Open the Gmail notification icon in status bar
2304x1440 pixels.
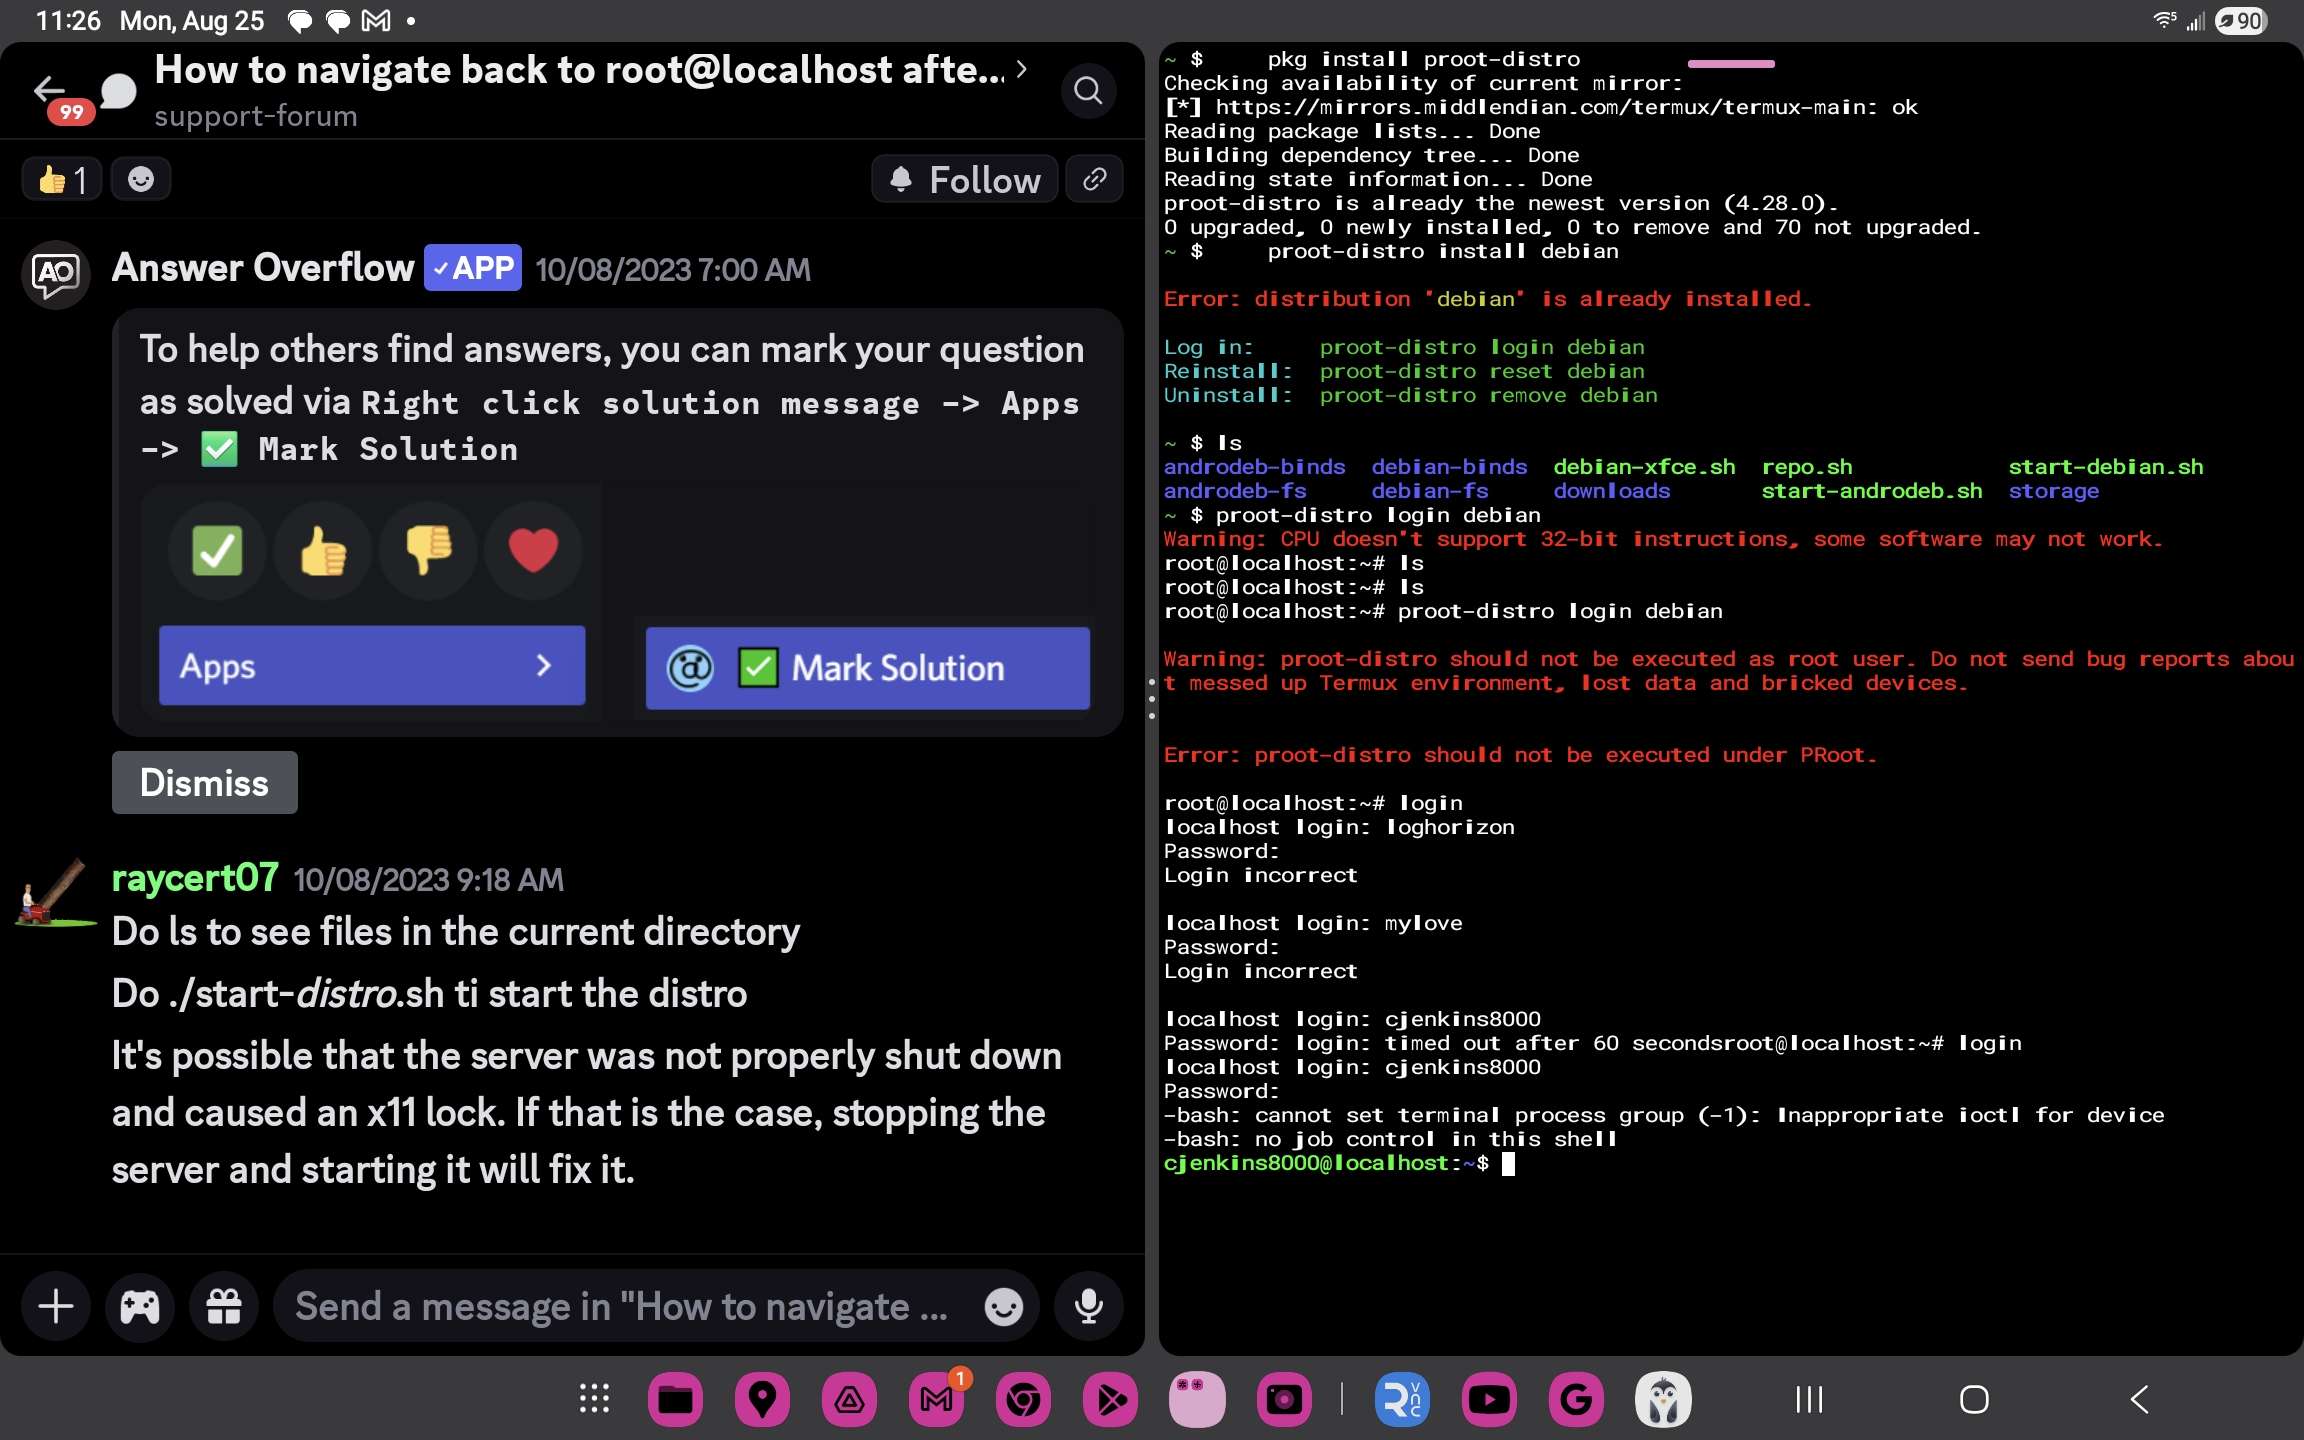pyautogui.click(x=376, y=20)
